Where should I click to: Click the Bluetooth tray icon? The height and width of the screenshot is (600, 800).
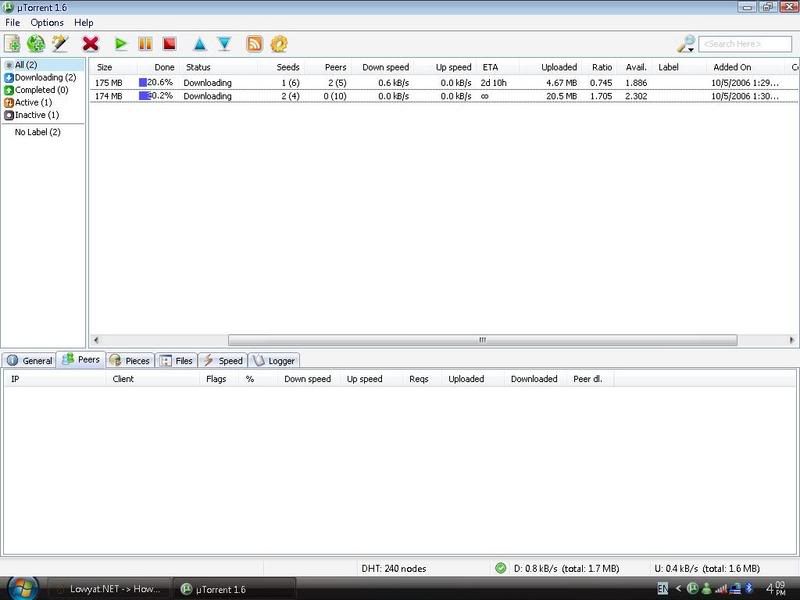[749, 588]
